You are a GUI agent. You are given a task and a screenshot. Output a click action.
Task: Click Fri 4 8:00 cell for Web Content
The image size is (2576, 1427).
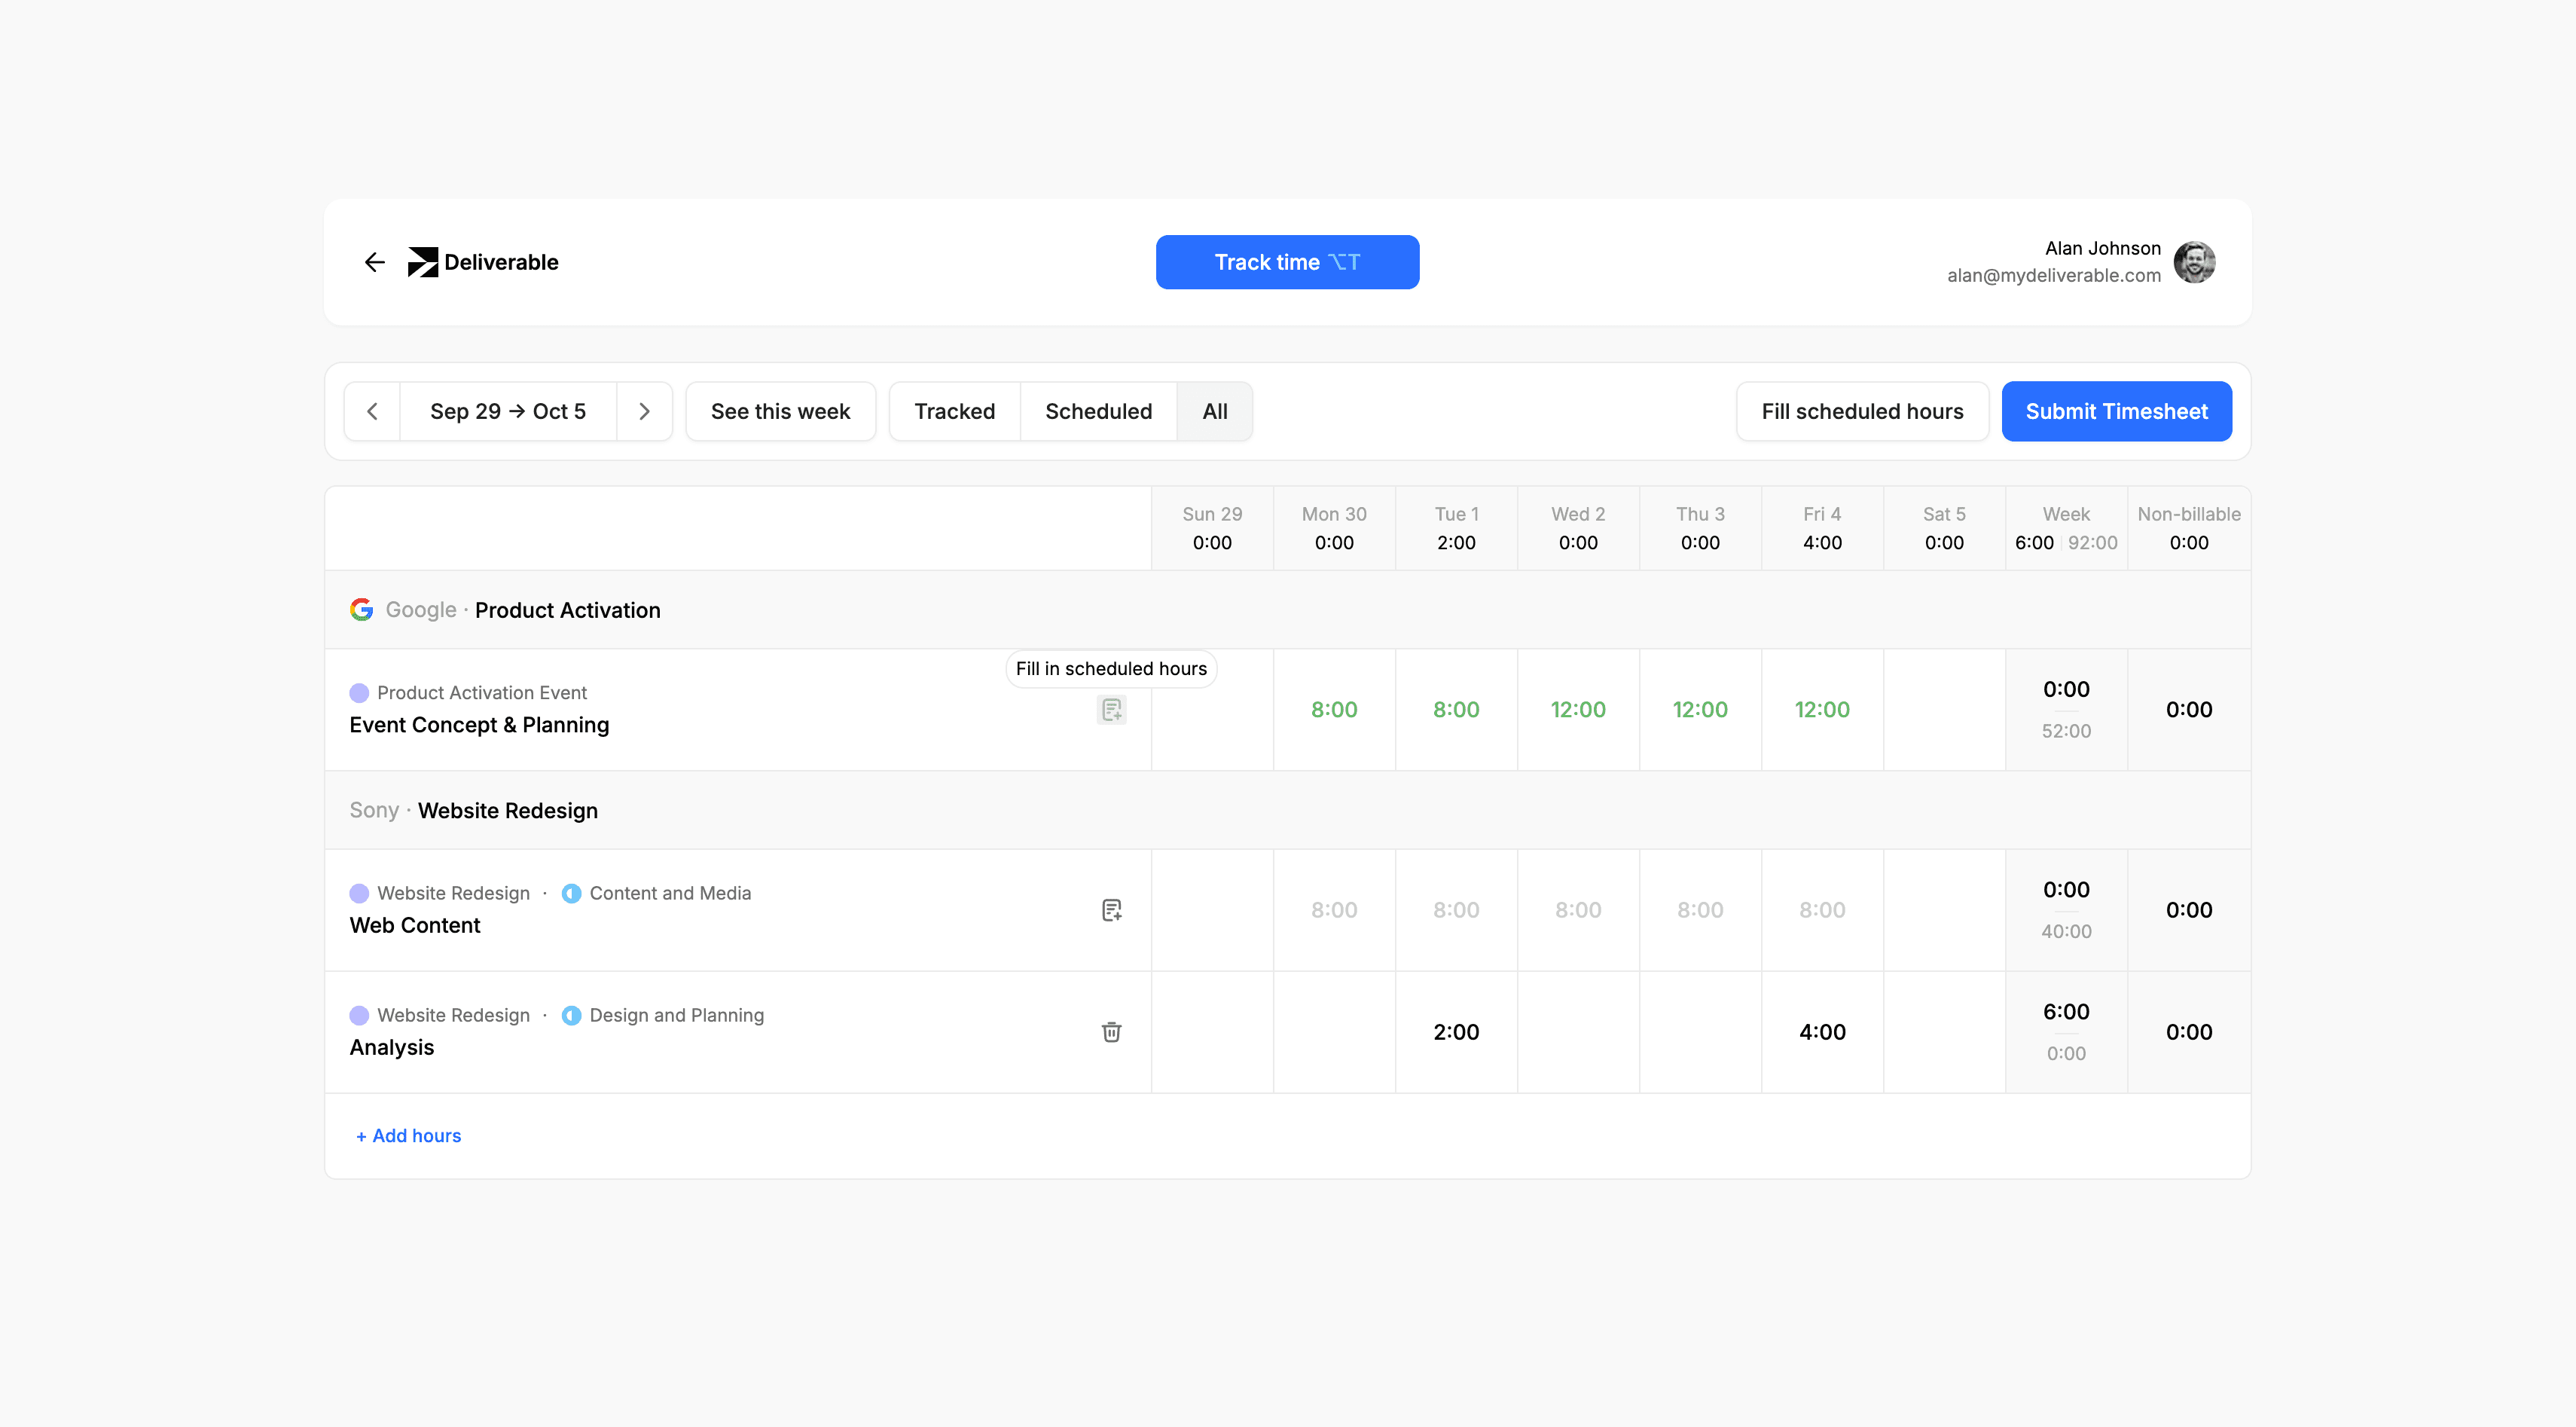tap(1822, 910)
